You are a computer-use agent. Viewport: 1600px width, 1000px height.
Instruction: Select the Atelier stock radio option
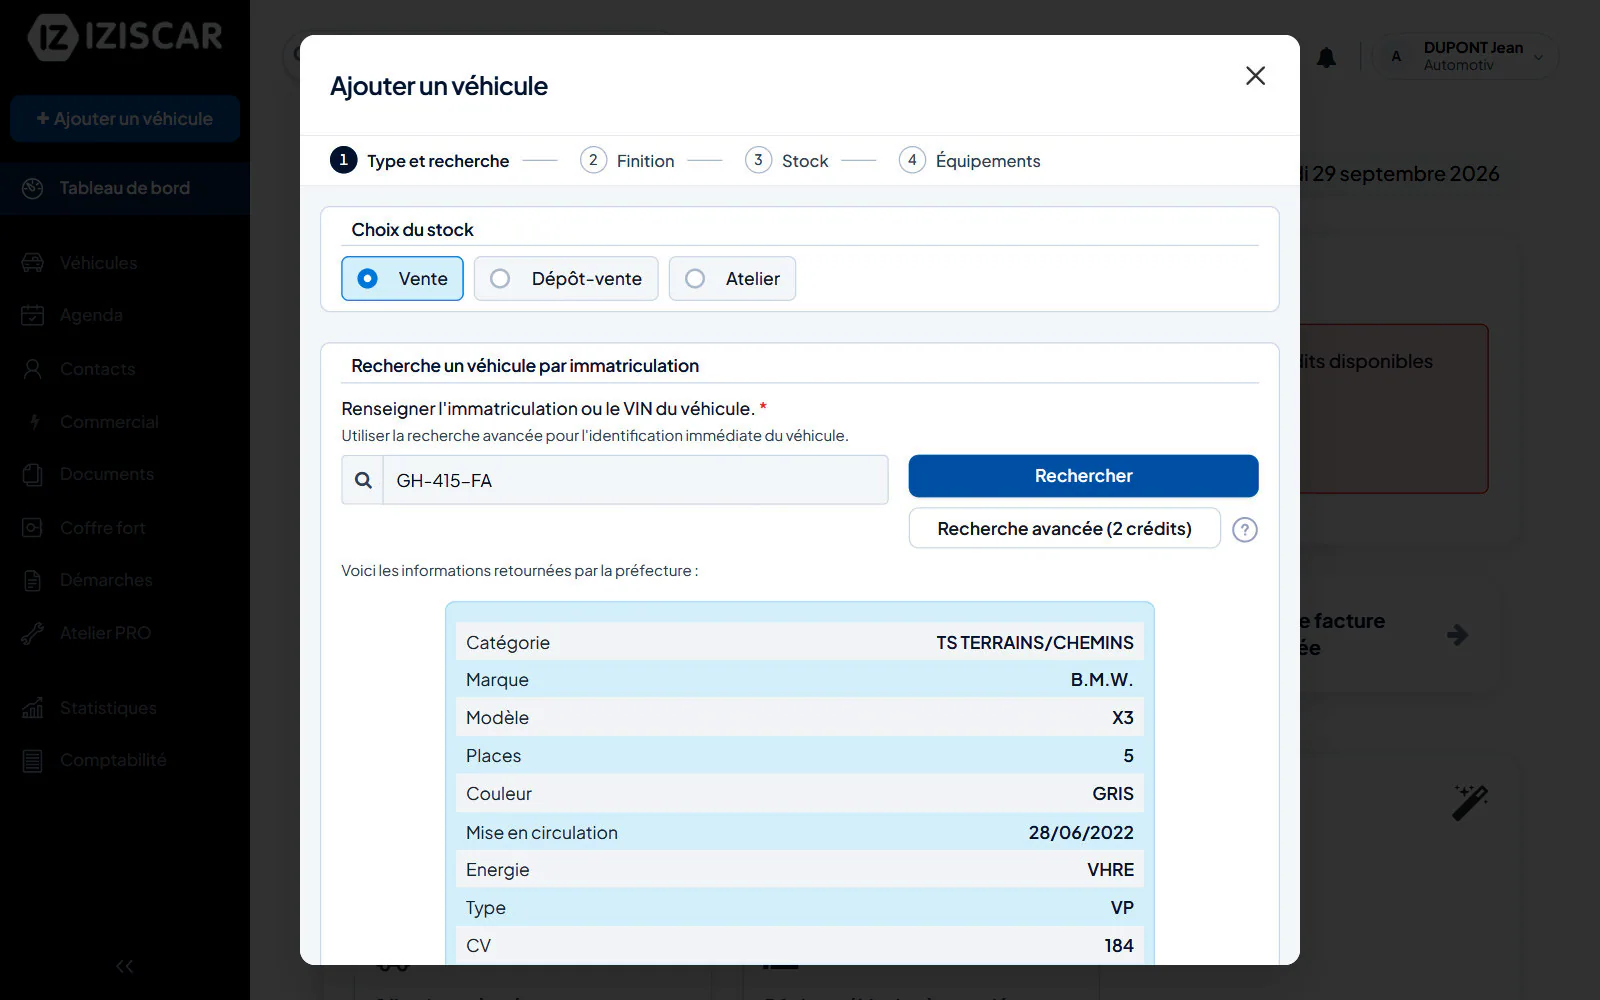pos(732,278)
